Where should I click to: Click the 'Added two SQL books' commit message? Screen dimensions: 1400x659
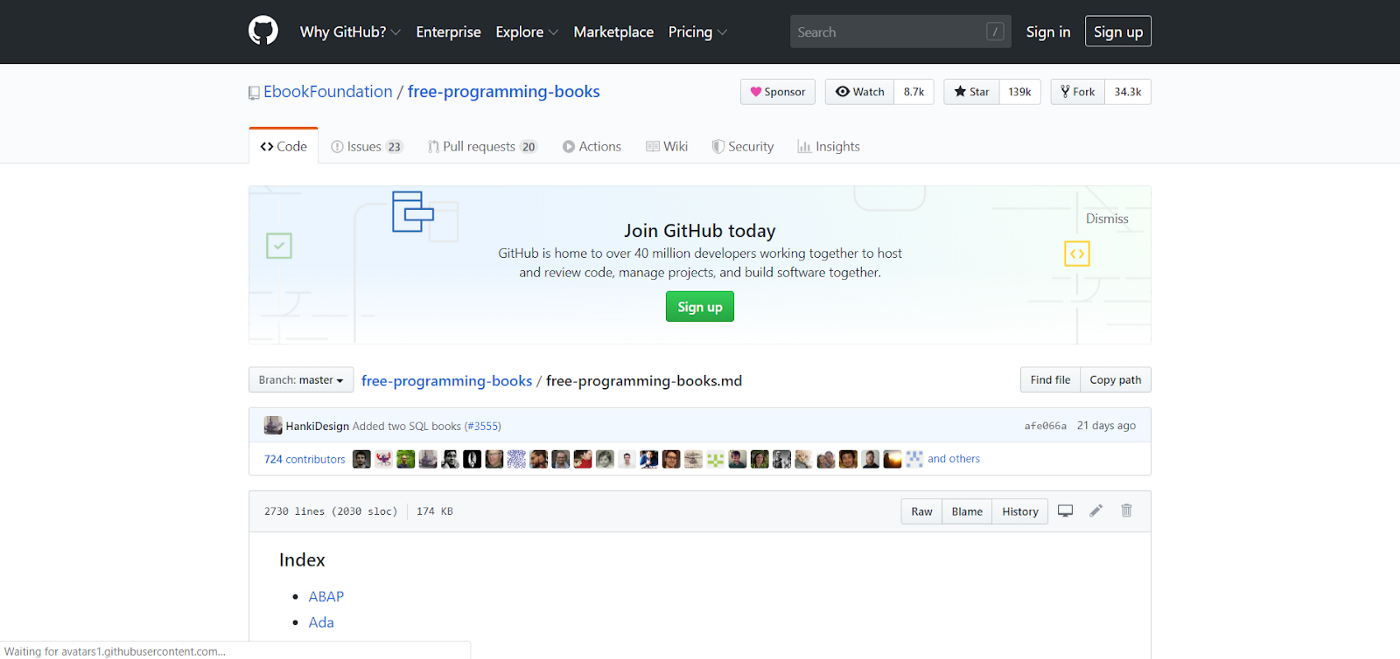point(406,426)
